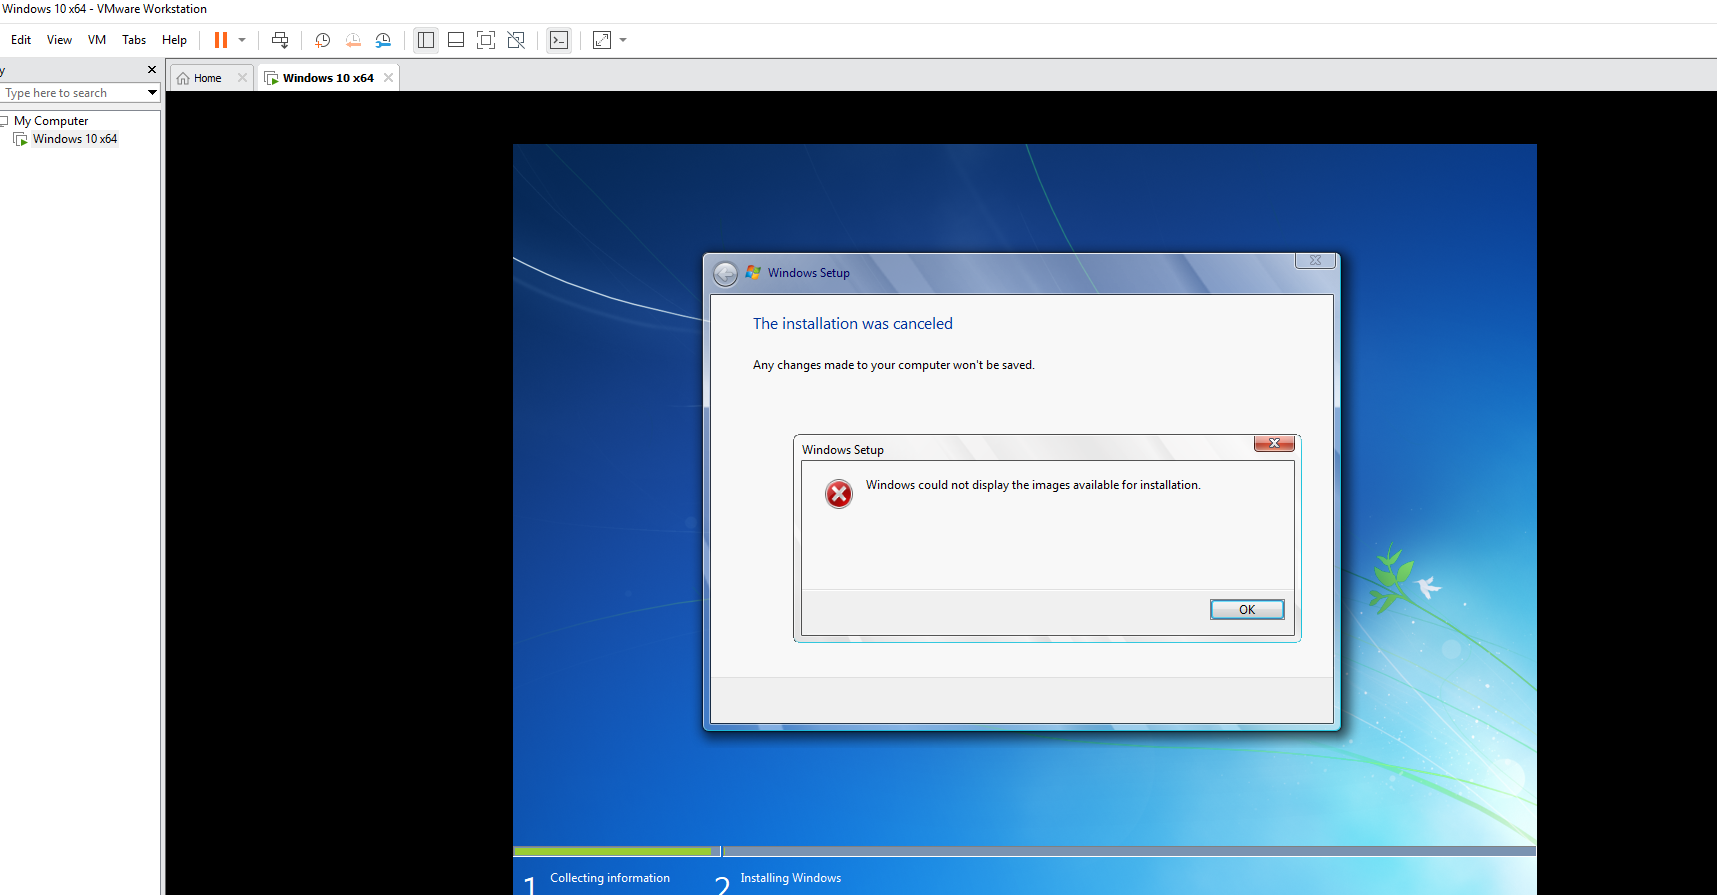
Task: Close the Windows 10 x64 tab
Action: [x=388, y=78]
